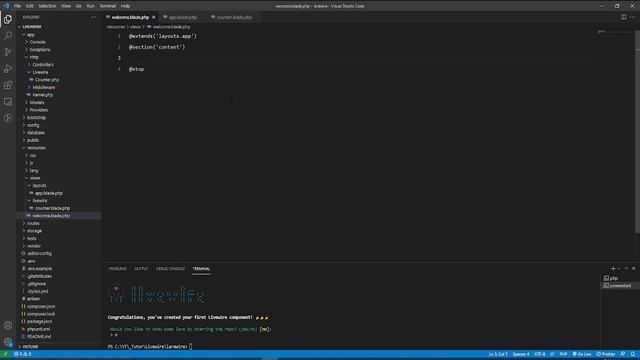Image resolution: width=640 pixels, height=360 pixels.
Task: Switch to the Output panel tab
Action: (x=141, y=269)
